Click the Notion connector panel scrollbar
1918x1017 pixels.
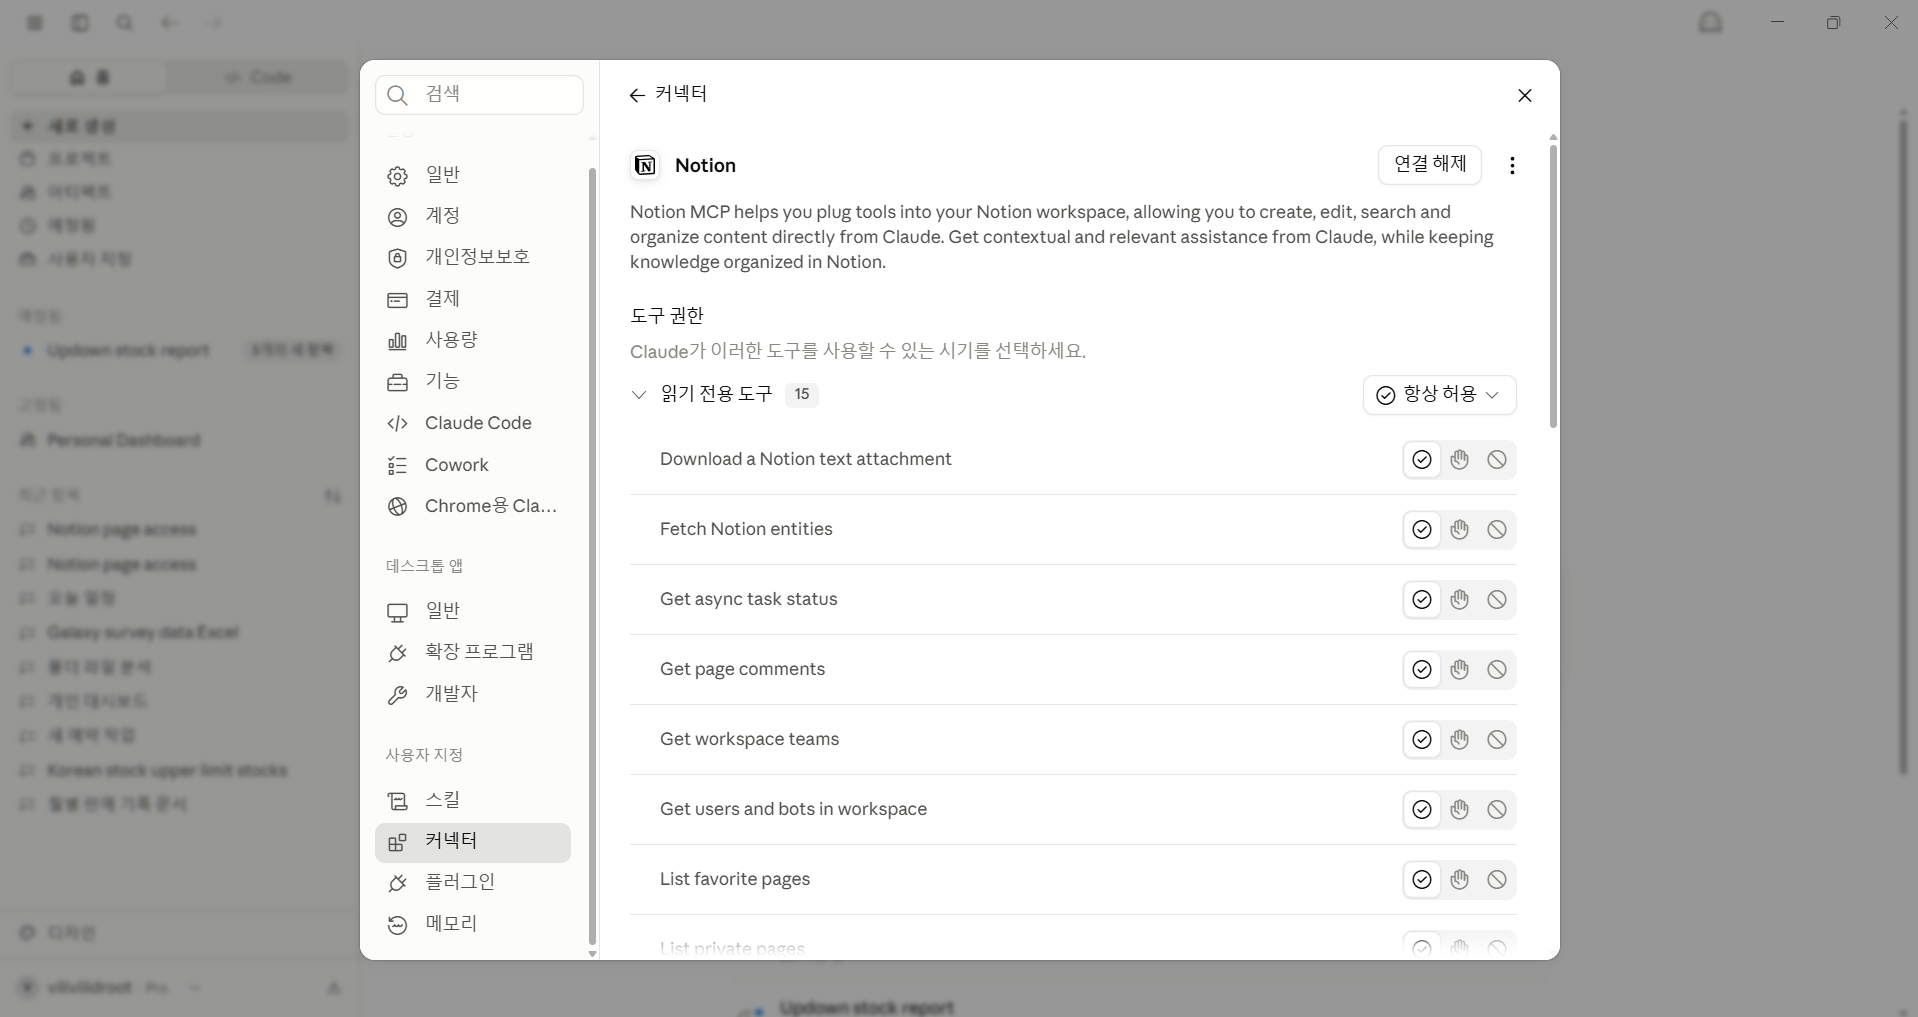pyautogui.click(x=1553, y=286)
